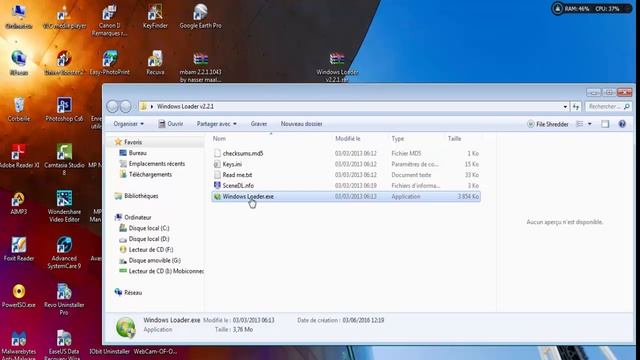Screen dimensions: 640x360
Task: Open mbam 2.2.1.1043 archive on desktop
Action: [x=200, y=67]
